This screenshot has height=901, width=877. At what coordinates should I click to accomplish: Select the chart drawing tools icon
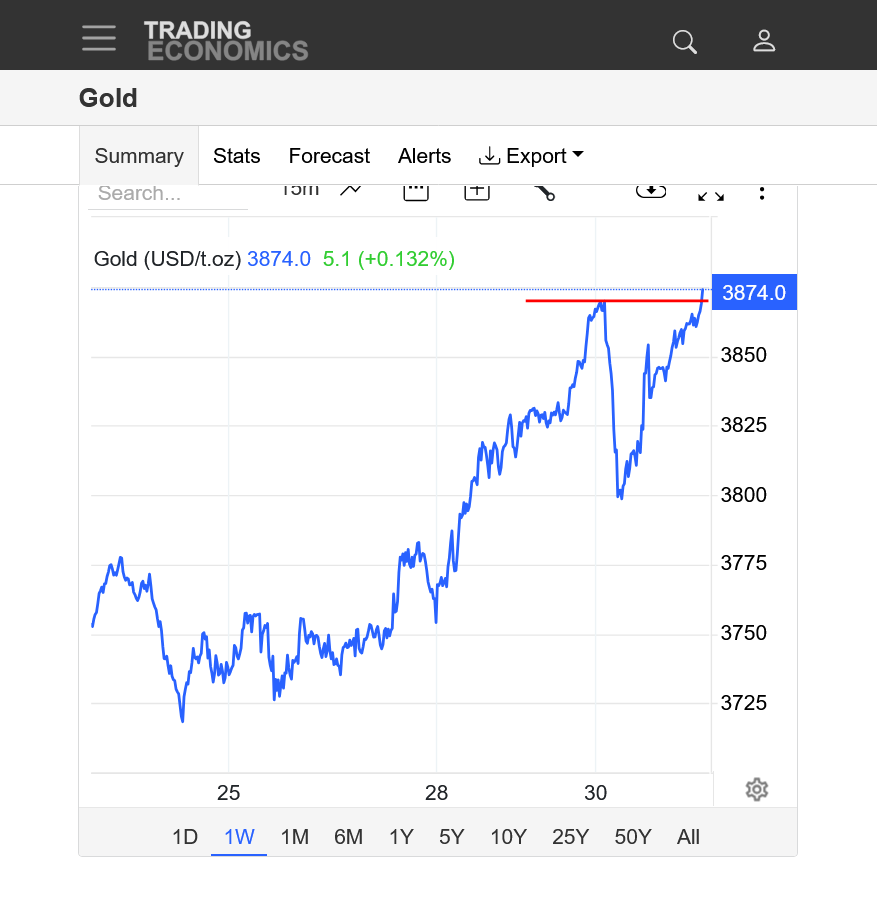(544, 192)
